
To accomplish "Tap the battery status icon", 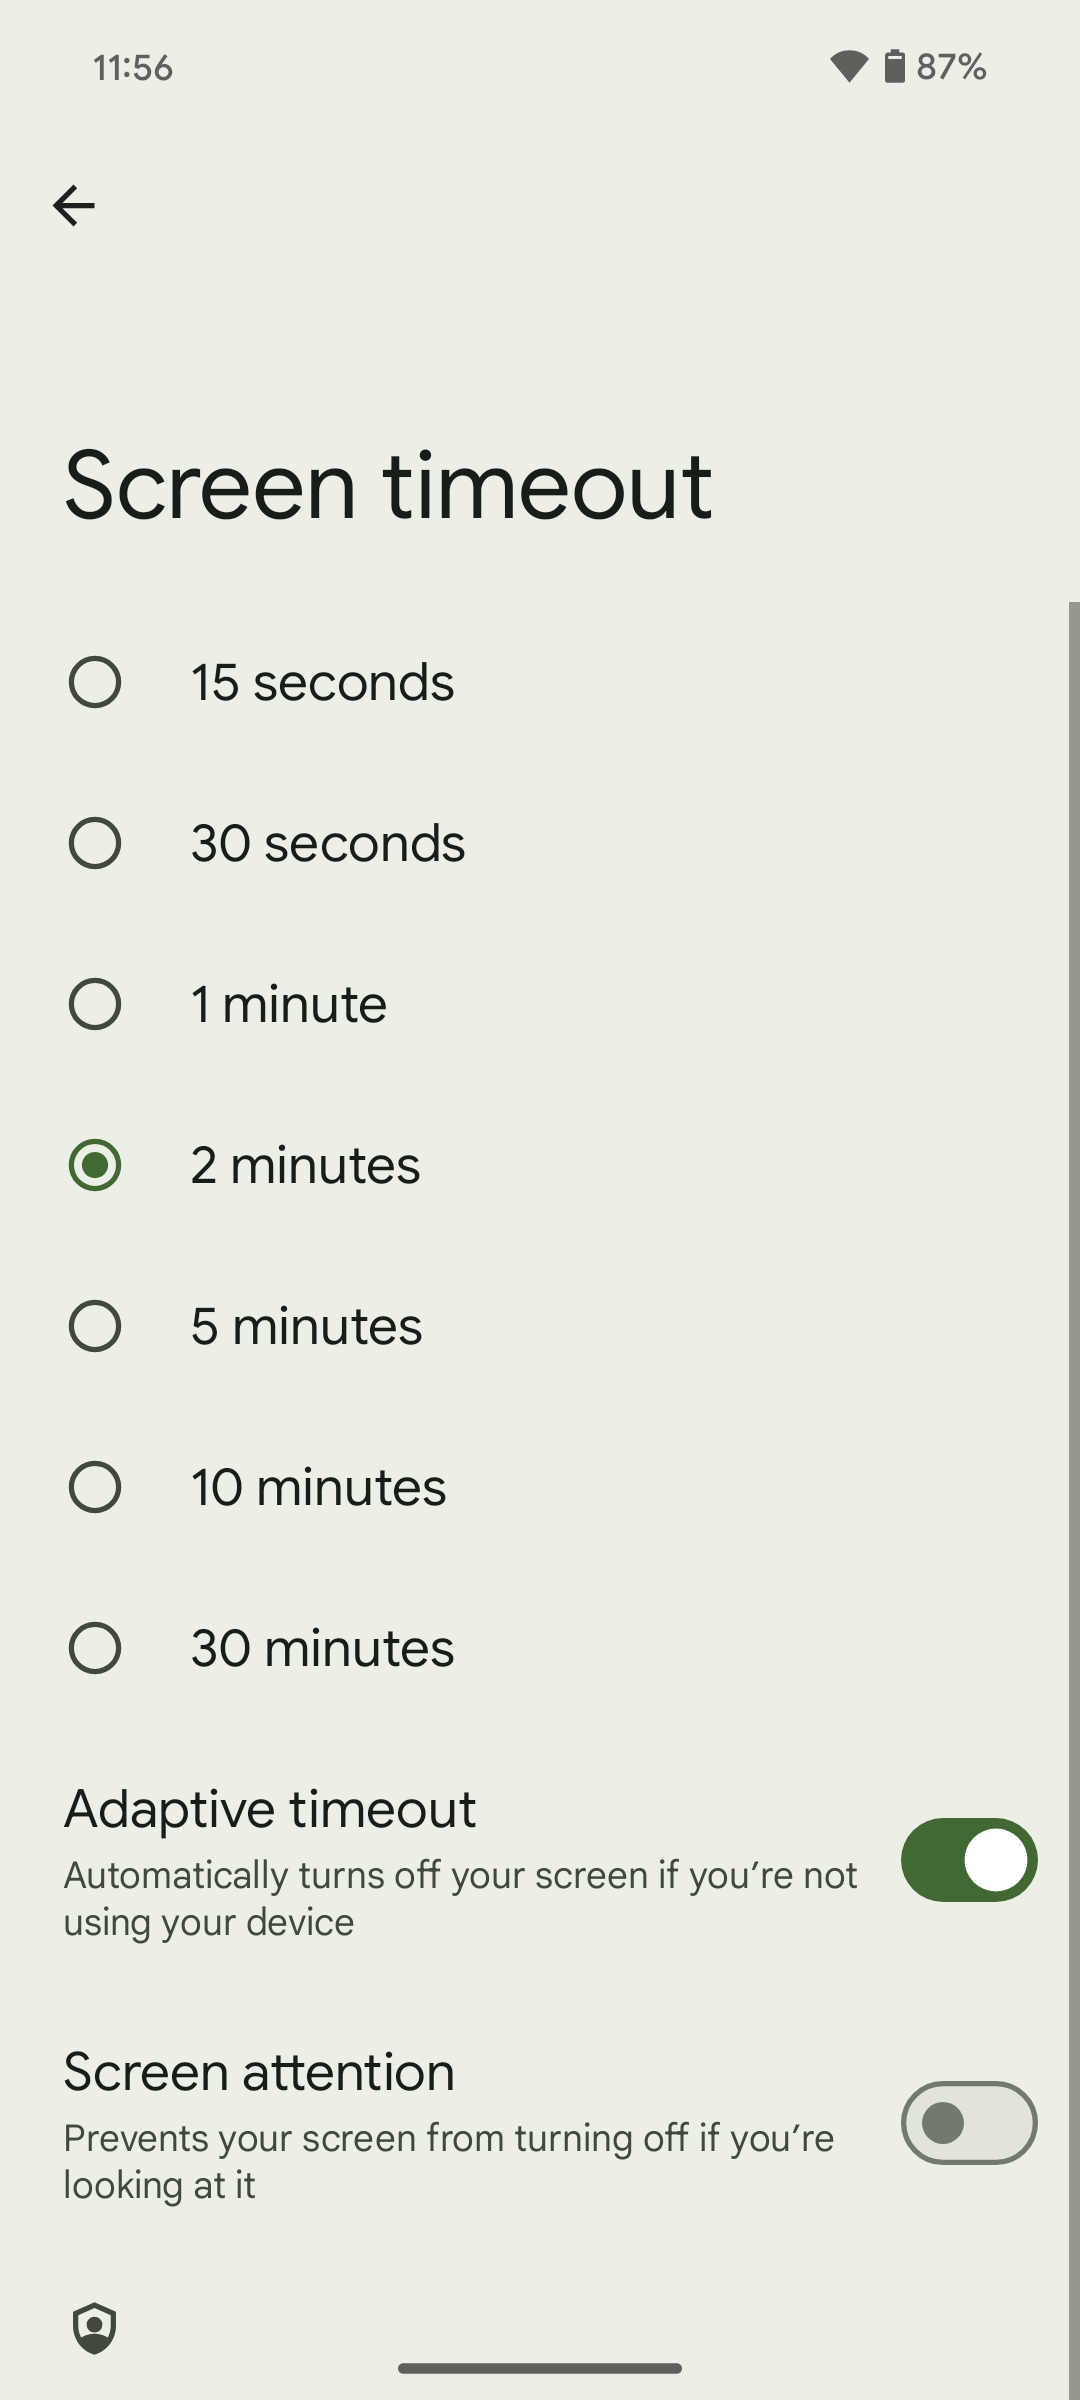I will (894, 67).
